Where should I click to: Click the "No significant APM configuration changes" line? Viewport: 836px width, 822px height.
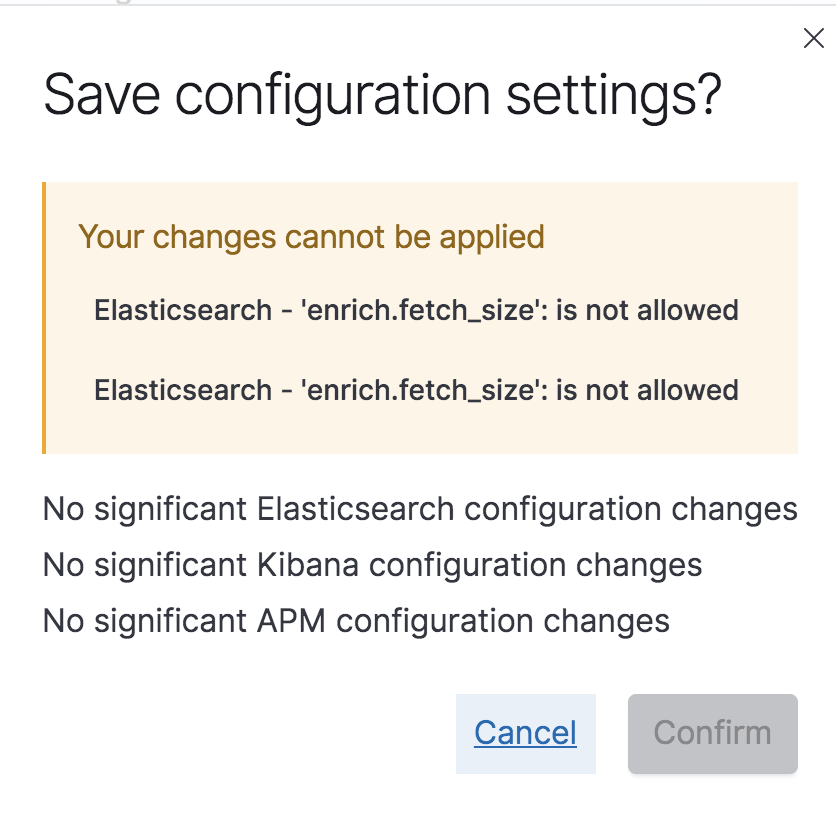pyautogui.click(x=356, y=620)
